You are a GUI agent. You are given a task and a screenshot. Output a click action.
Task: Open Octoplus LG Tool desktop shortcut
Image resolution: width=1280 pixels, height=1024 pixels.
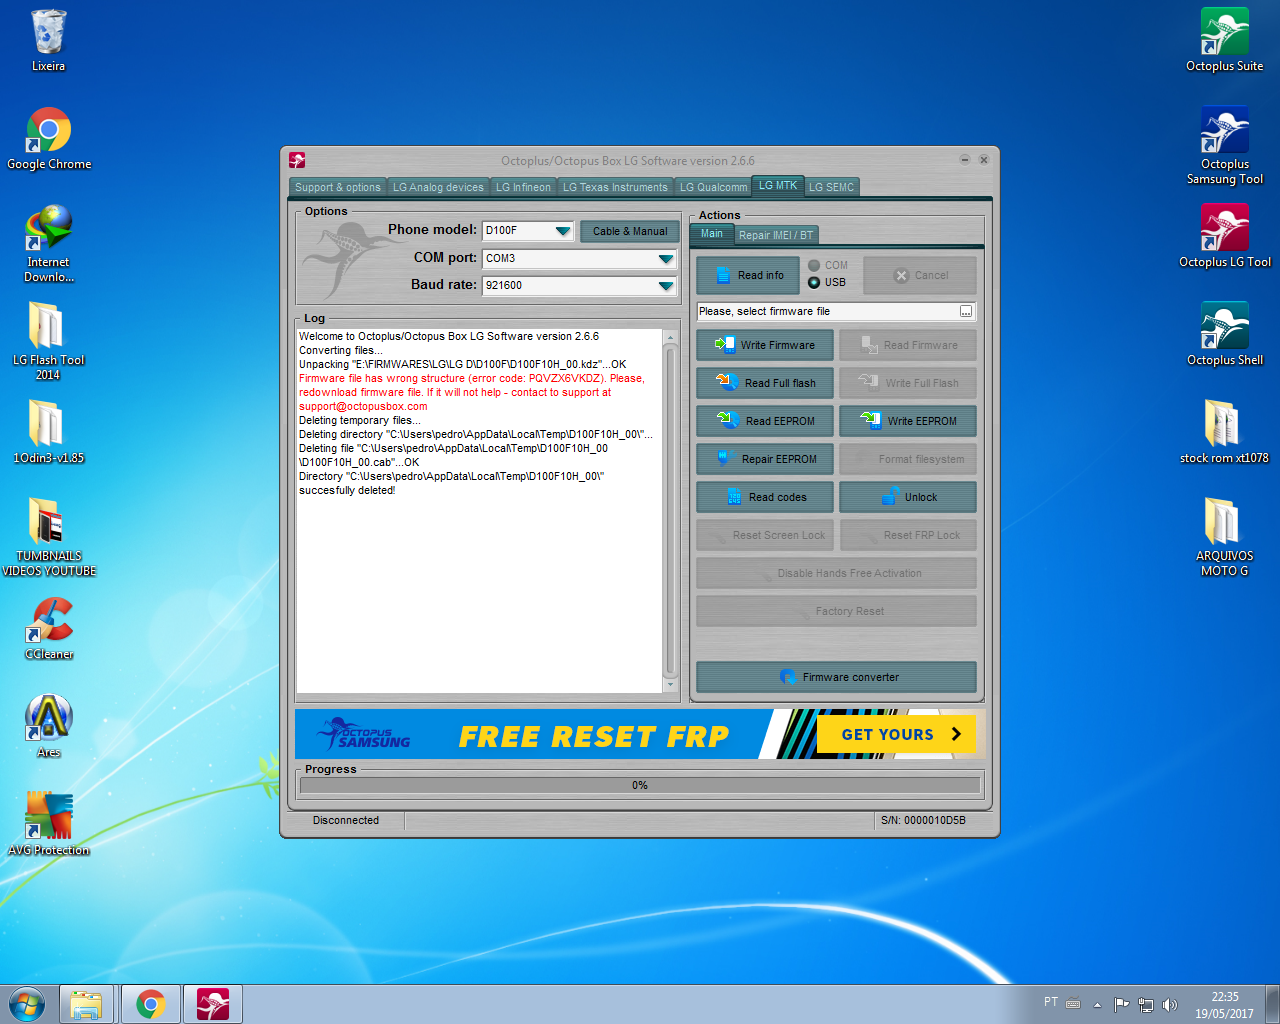pyautogui.click(x=1224, y=237)
